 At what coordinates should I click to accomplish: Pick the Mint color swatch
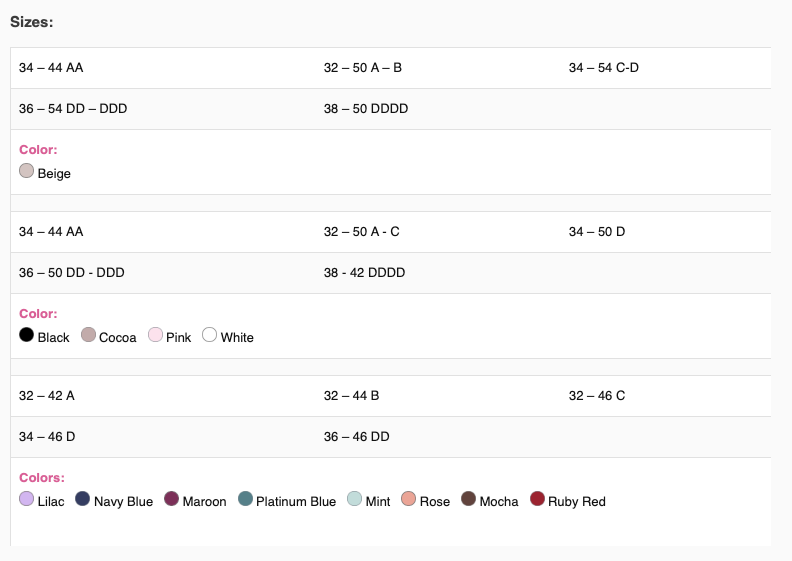[x=355, y=499]
